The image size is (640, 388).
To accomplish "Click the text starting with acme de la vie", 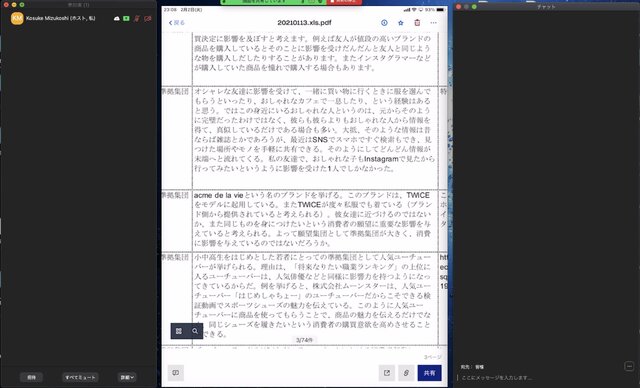I will click(312, 219).
